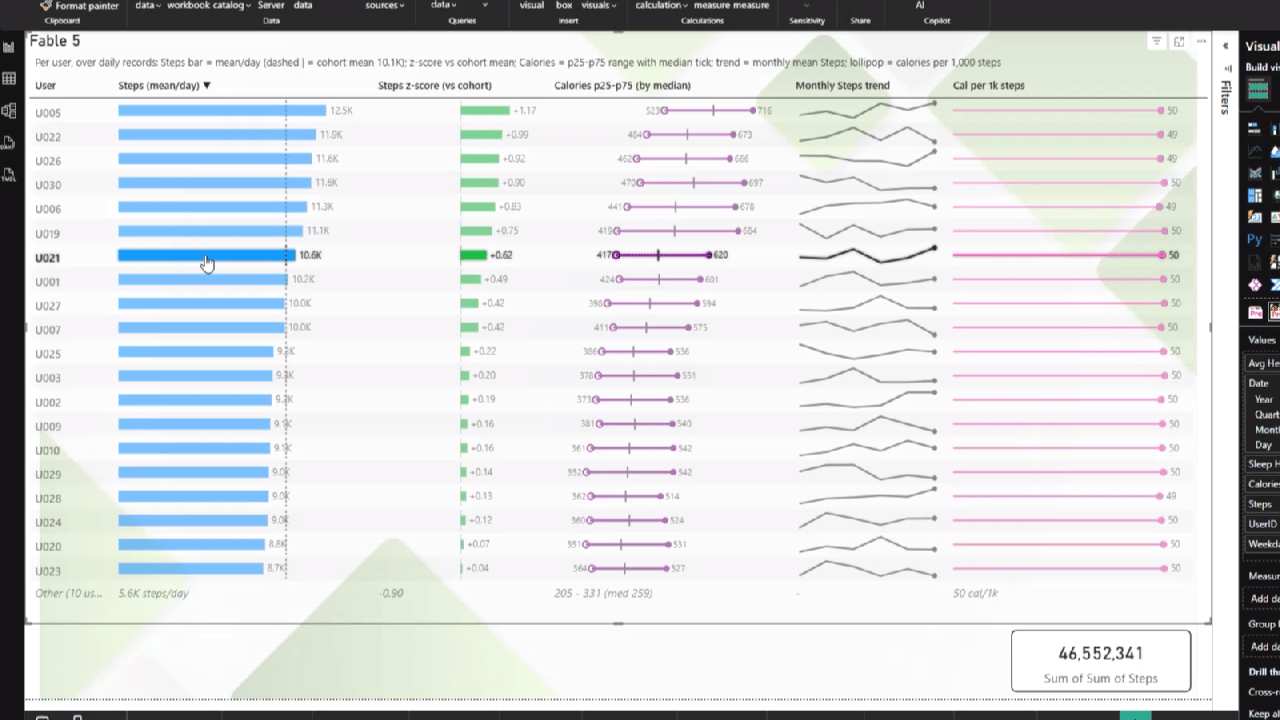
Task: Select the Python visual icon
Action: point(1254,239)
